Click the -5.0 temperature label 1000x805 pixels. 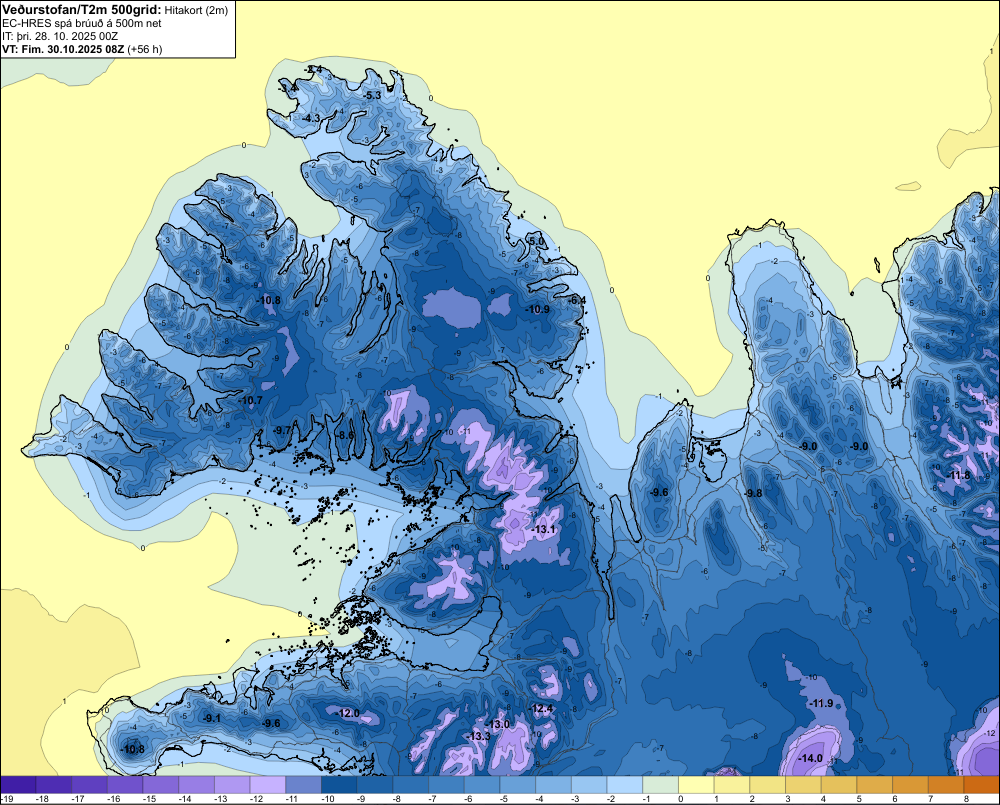click(537, 241)
